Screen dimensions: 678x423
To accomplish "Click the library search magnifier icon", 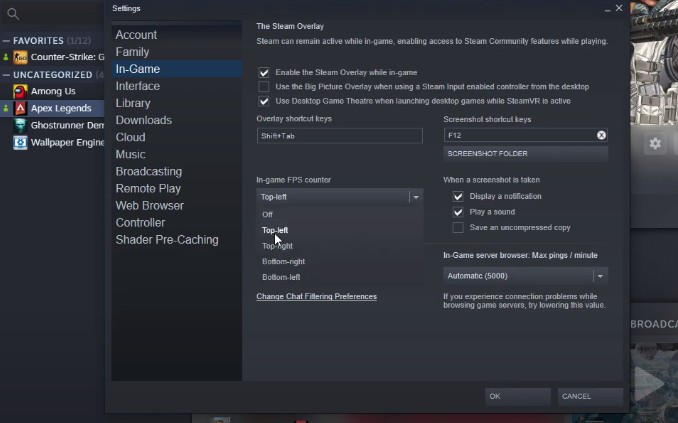I will click(13, 14).
